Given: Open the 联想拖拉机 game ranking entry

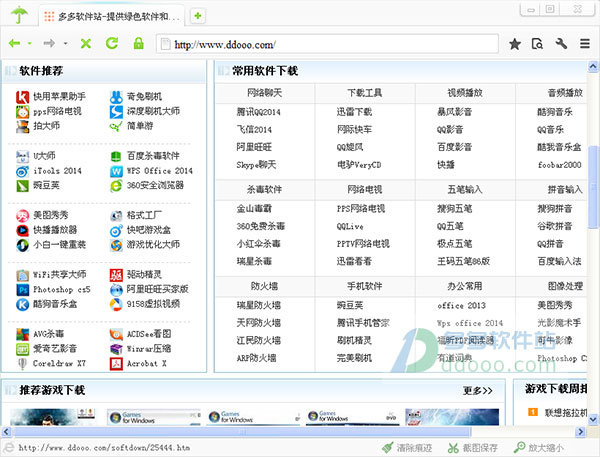Looking at the screenshot, I should (x=566, y=413).
